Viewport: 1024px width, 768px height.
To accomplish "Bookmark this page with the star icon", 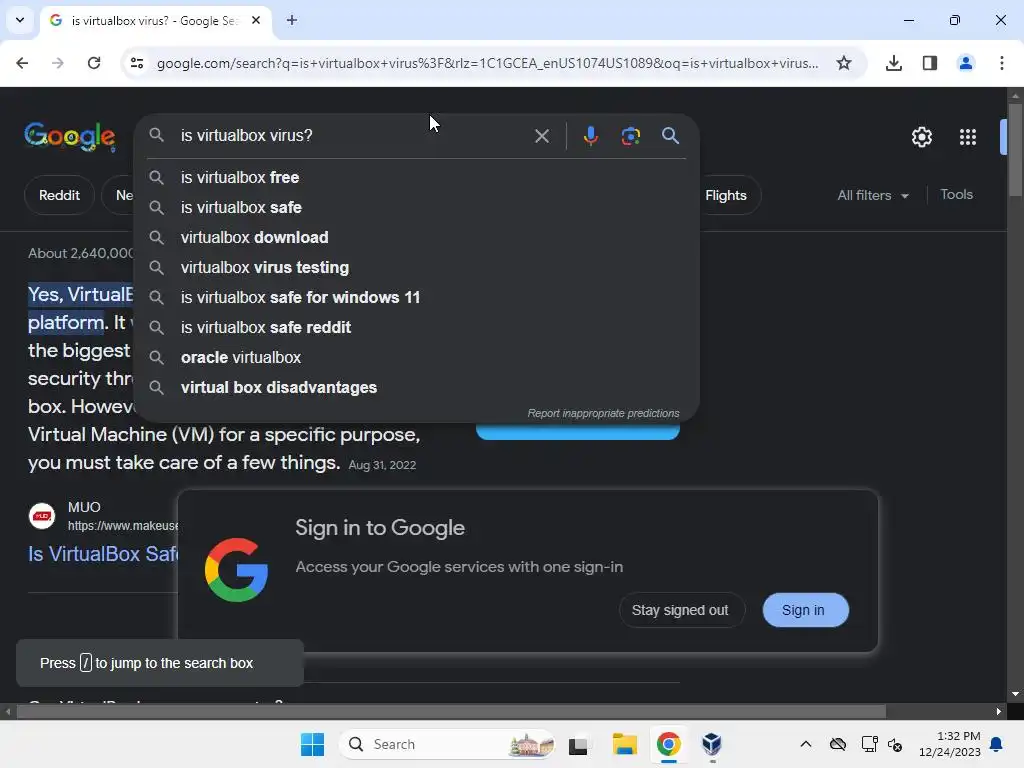I will click(844, 63).
